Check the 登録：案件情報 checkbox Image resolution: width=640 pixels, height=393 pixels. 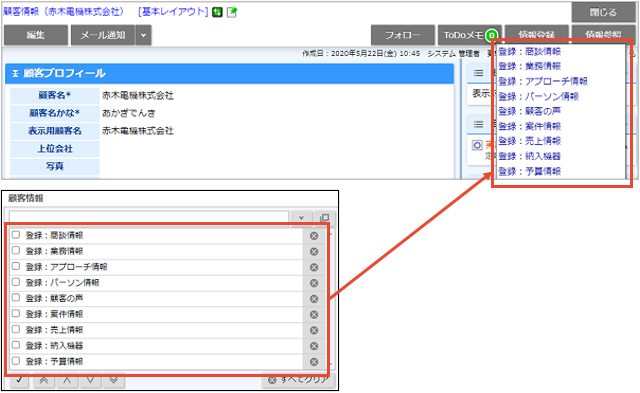click(x=16, y=313)
